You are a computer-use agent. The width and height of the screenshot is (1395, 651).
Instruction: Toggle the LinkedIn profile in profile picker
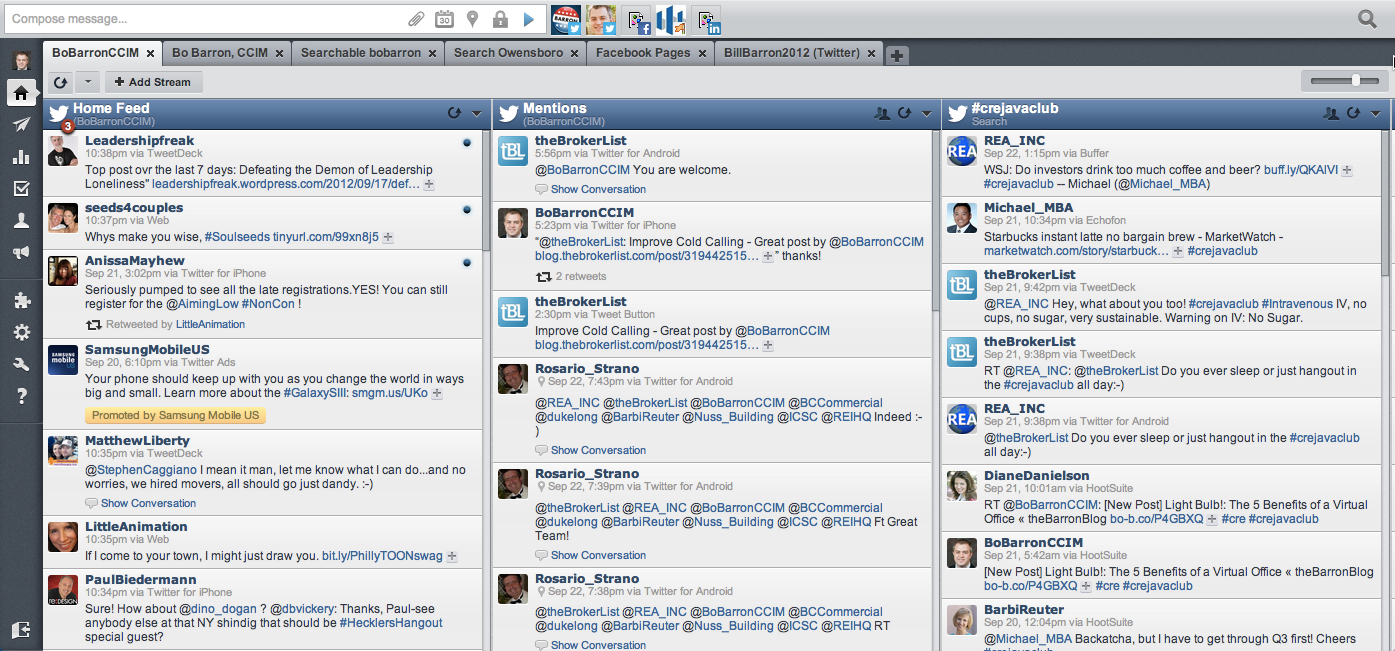(x=707, y=19)
